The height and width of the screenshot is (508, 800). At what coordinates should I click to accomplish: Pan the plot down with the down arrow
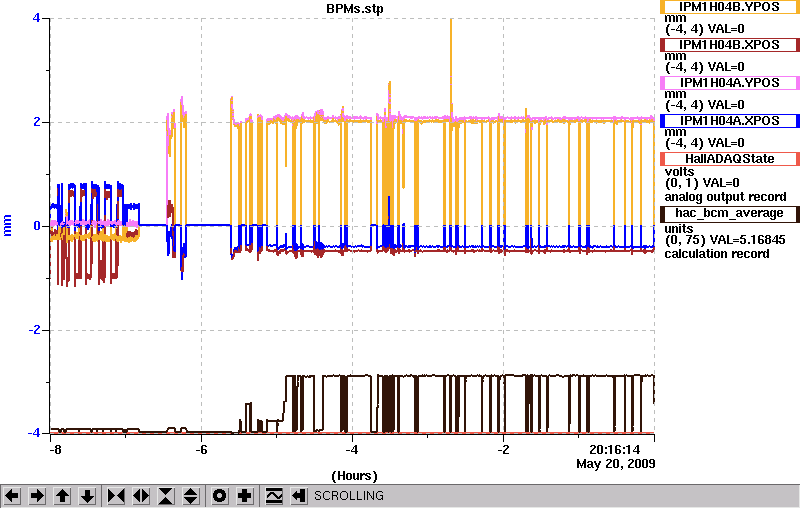(87, 496)
